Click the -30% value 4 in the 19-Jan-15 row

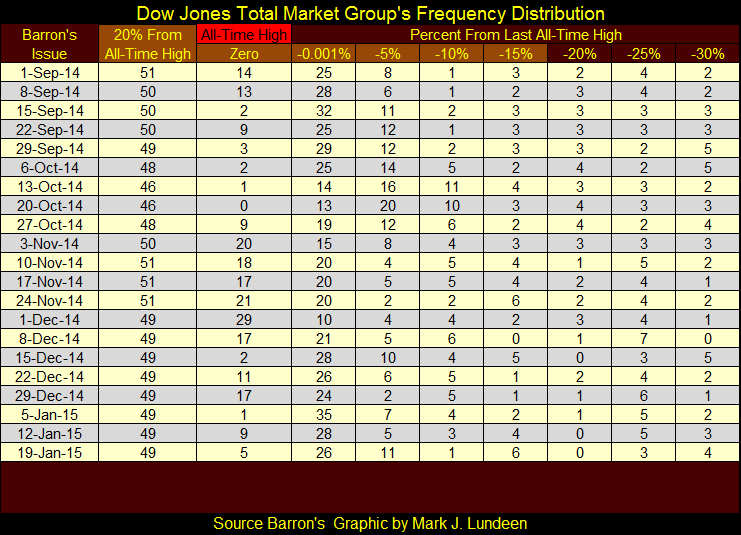click(707, 453)
